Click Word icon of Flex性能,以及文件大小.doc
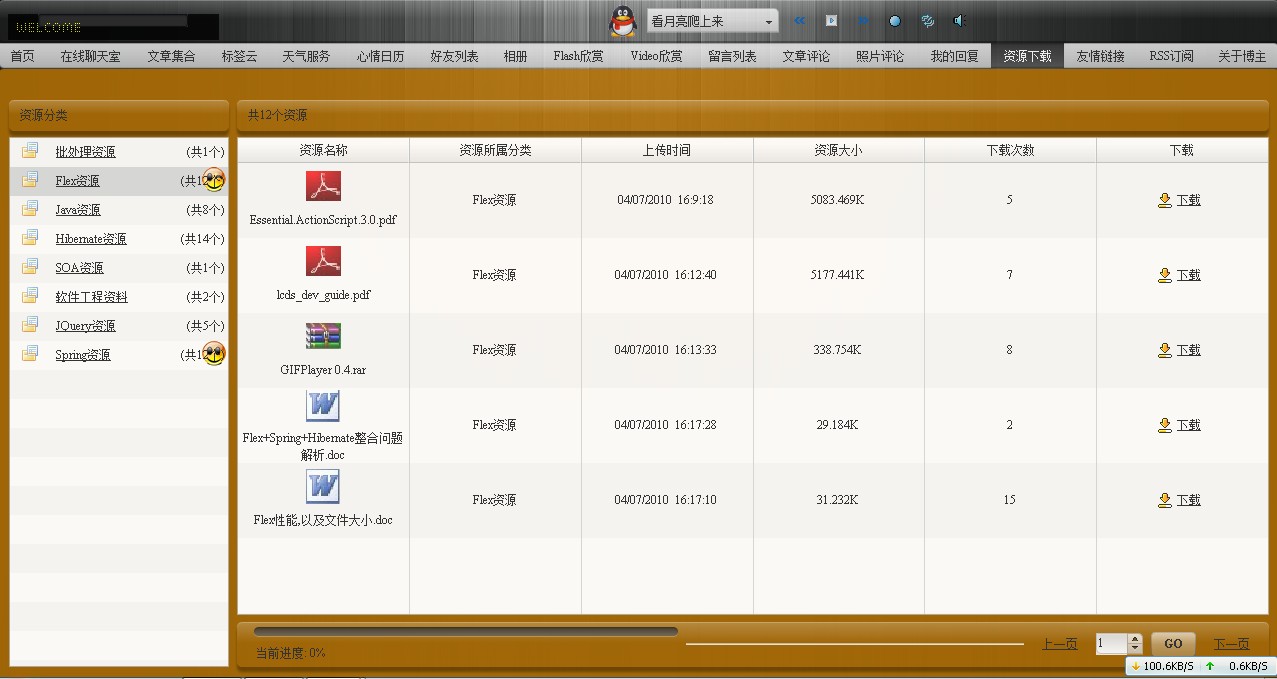This screenshot has width=1277, height=679. click(x=323, y=487)
